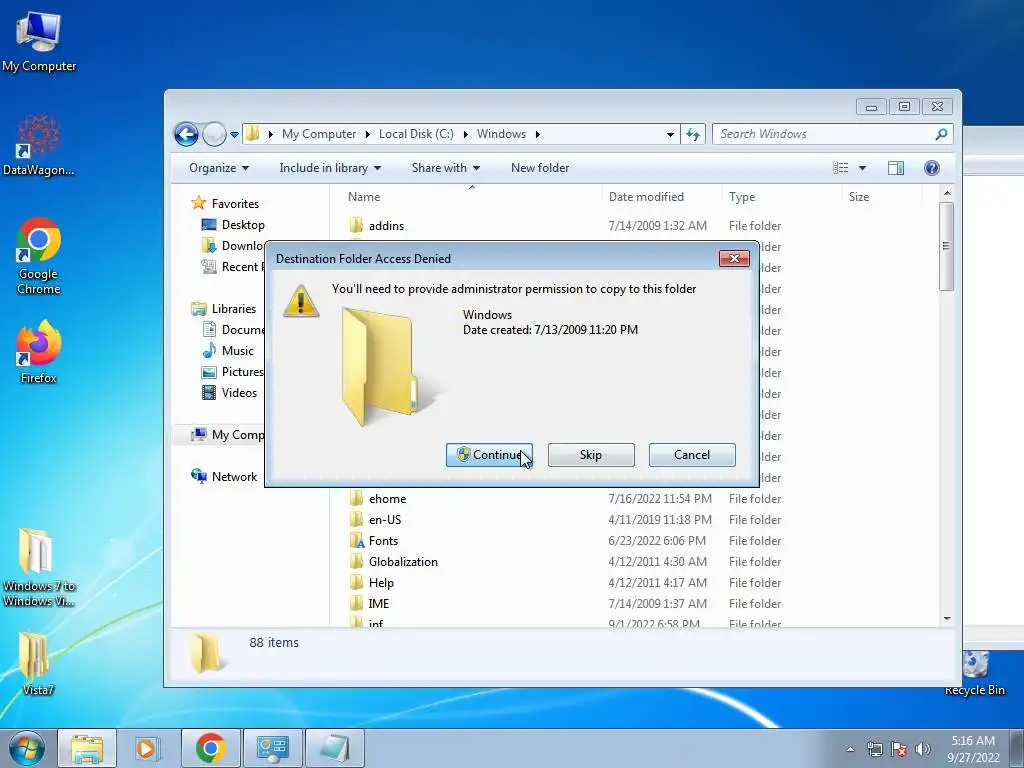Cancel the copy operation dialog
Viewport: 1024px width, 768px height.
pyautogui.click(x=692, y=455)
